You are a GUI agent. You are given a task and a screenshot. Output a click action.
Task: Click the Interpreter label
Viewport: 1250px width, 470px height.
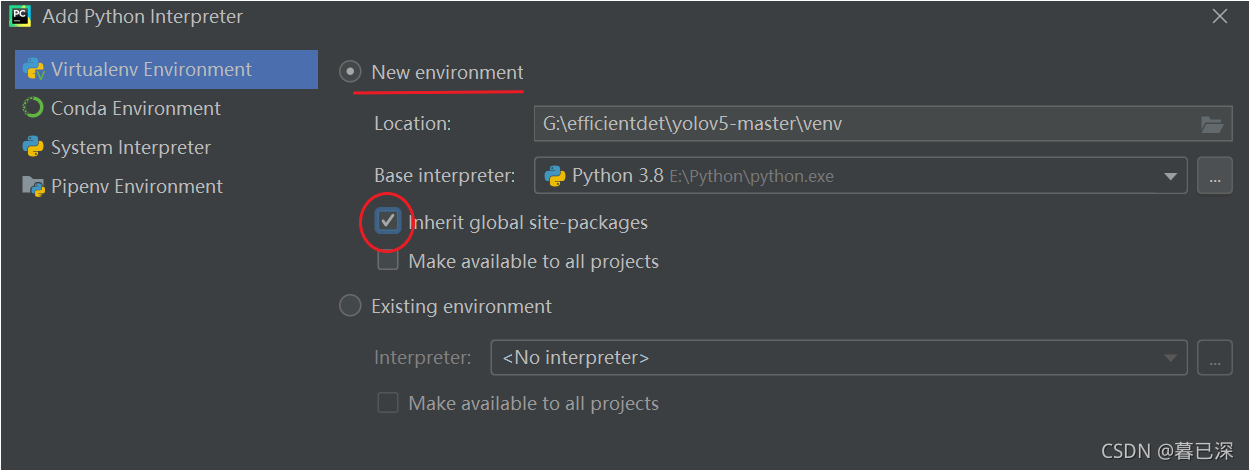(x=422, y=357)
